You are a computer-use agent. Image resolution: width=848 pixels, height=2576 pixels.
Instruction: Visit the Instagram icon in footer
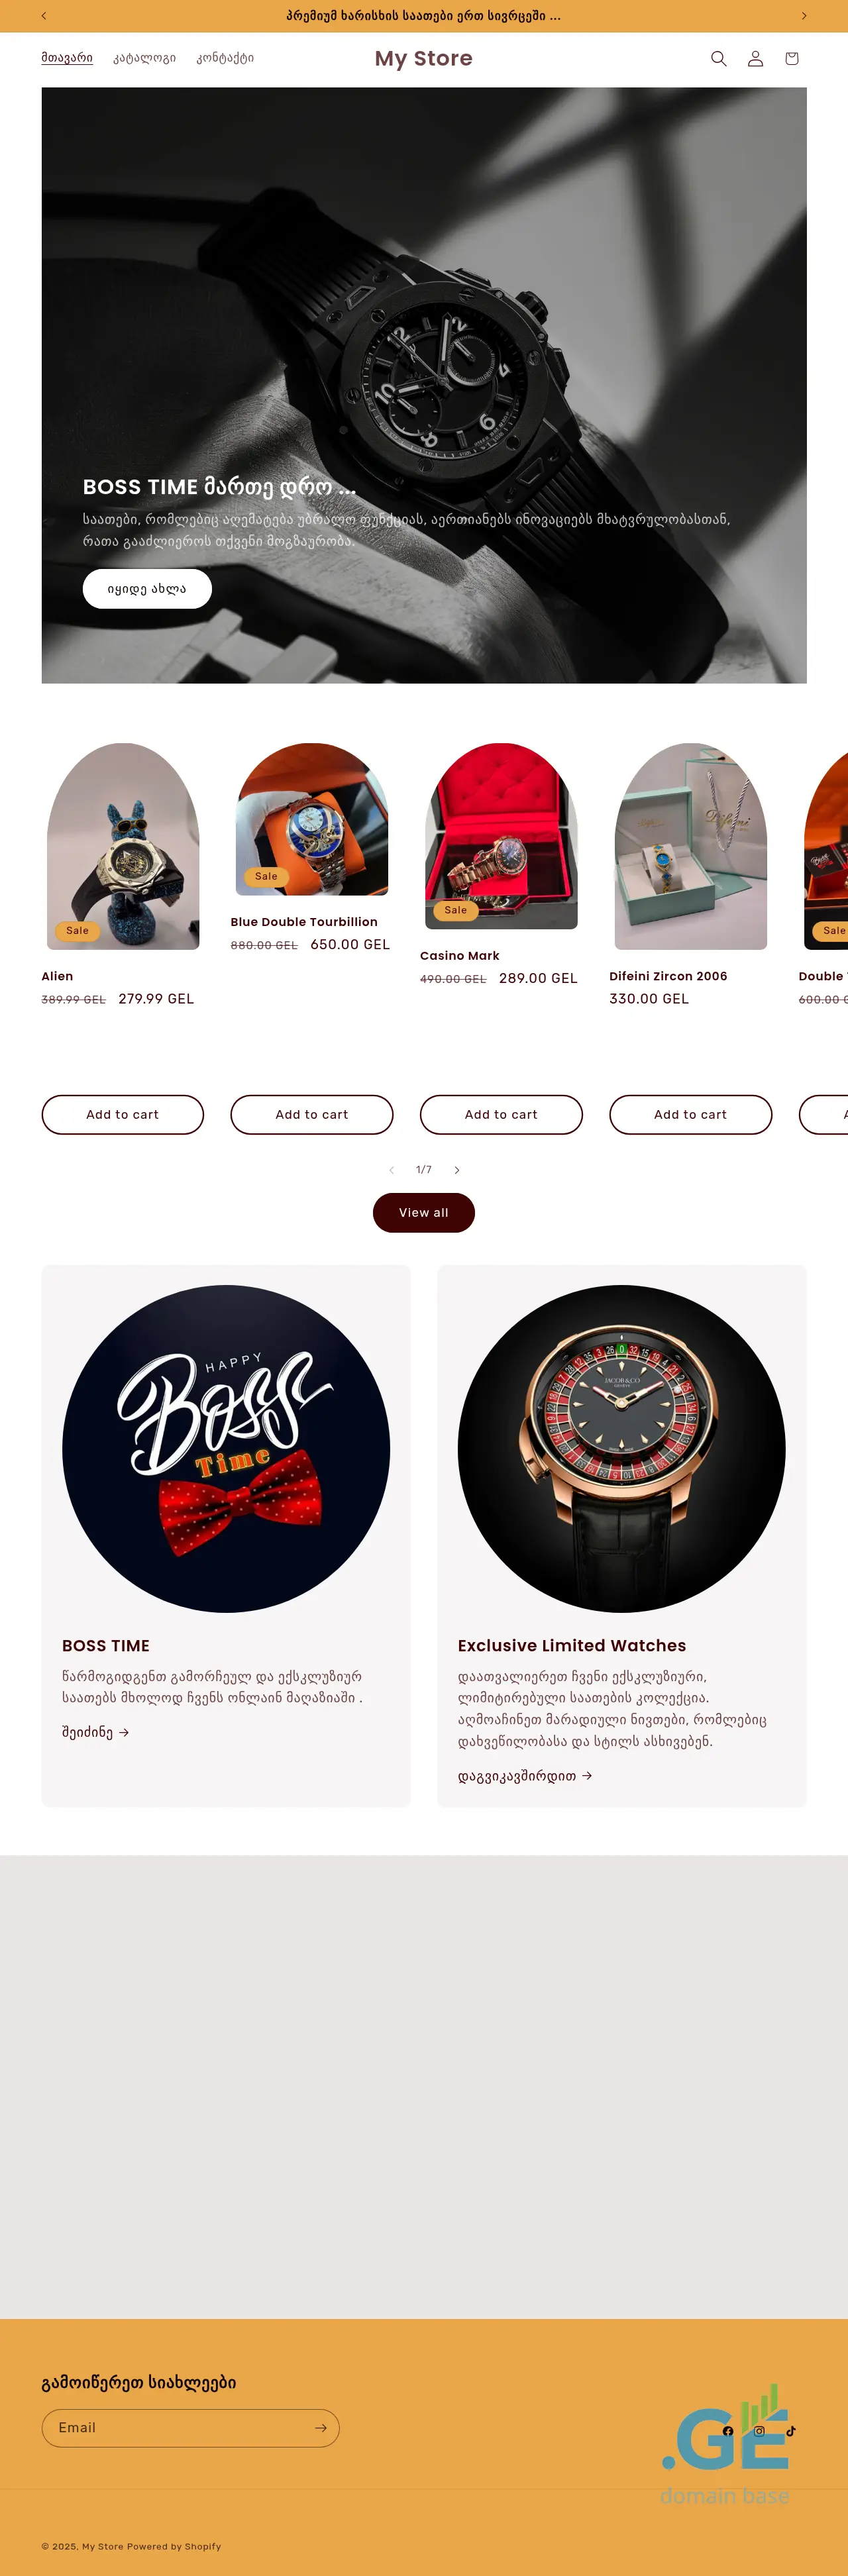(x=759, y=2431)
